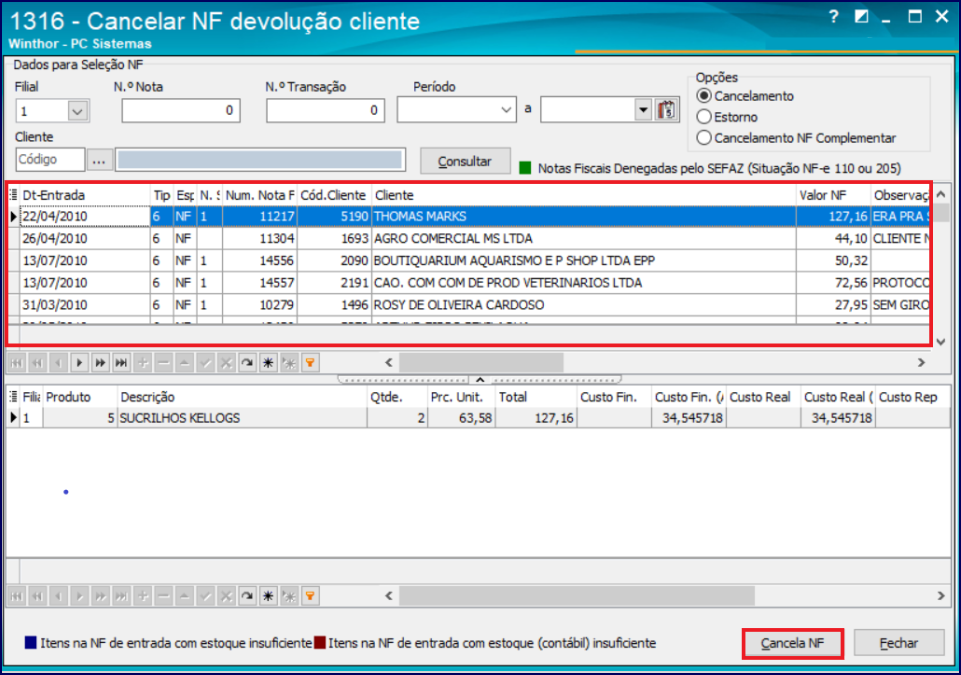Collapse the splitter chevron between the grids
Viewport: 961px width, 675px height.
pos(480,379)
